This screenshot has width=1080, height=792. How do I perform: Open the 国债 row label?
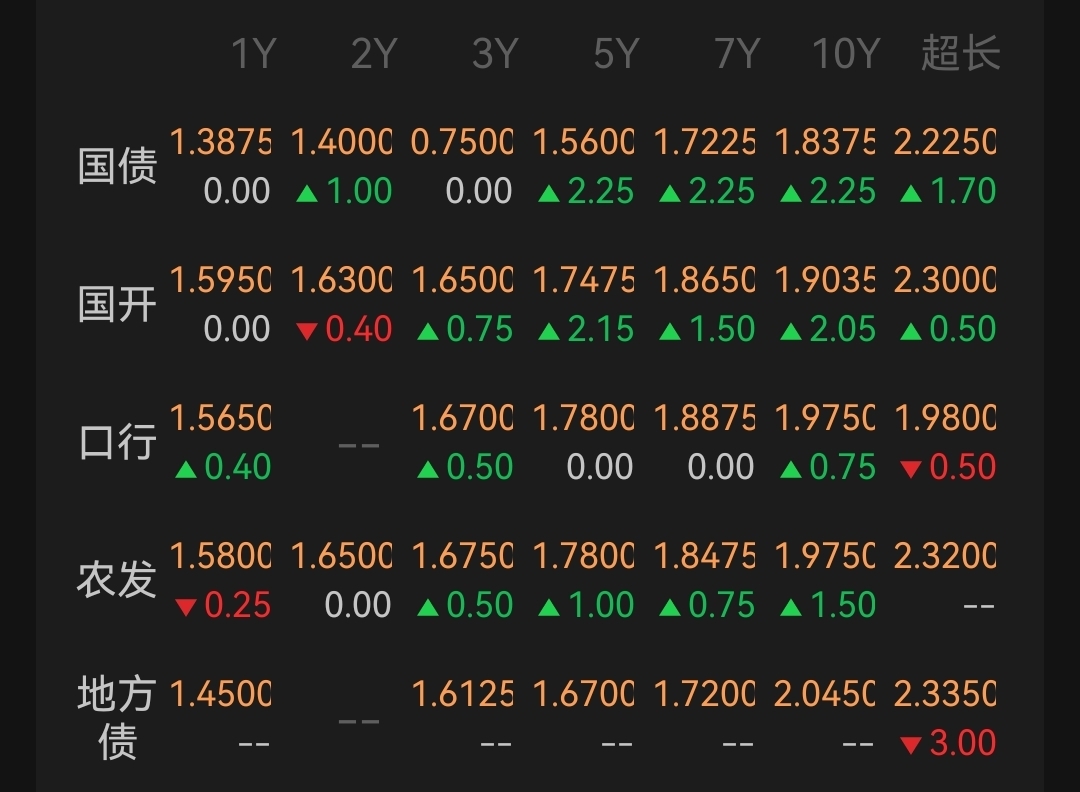[x=118, y=166]
